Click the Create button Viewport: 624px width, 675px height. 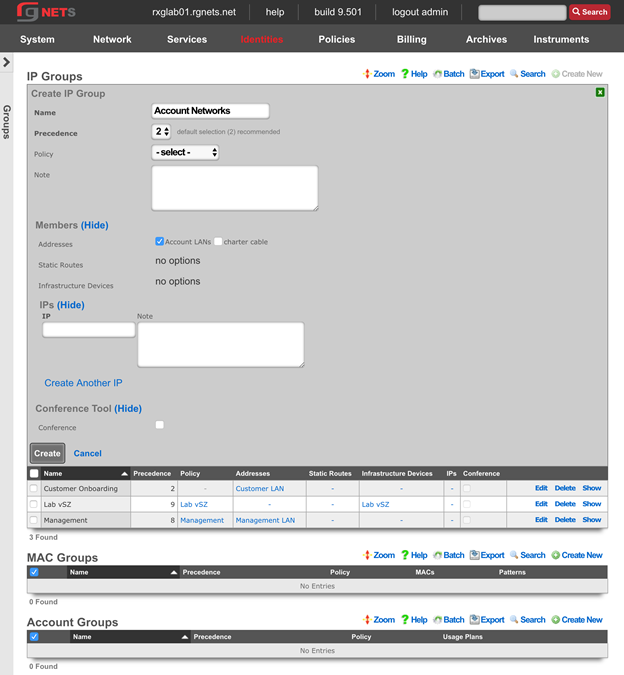(x=48, y=453)
